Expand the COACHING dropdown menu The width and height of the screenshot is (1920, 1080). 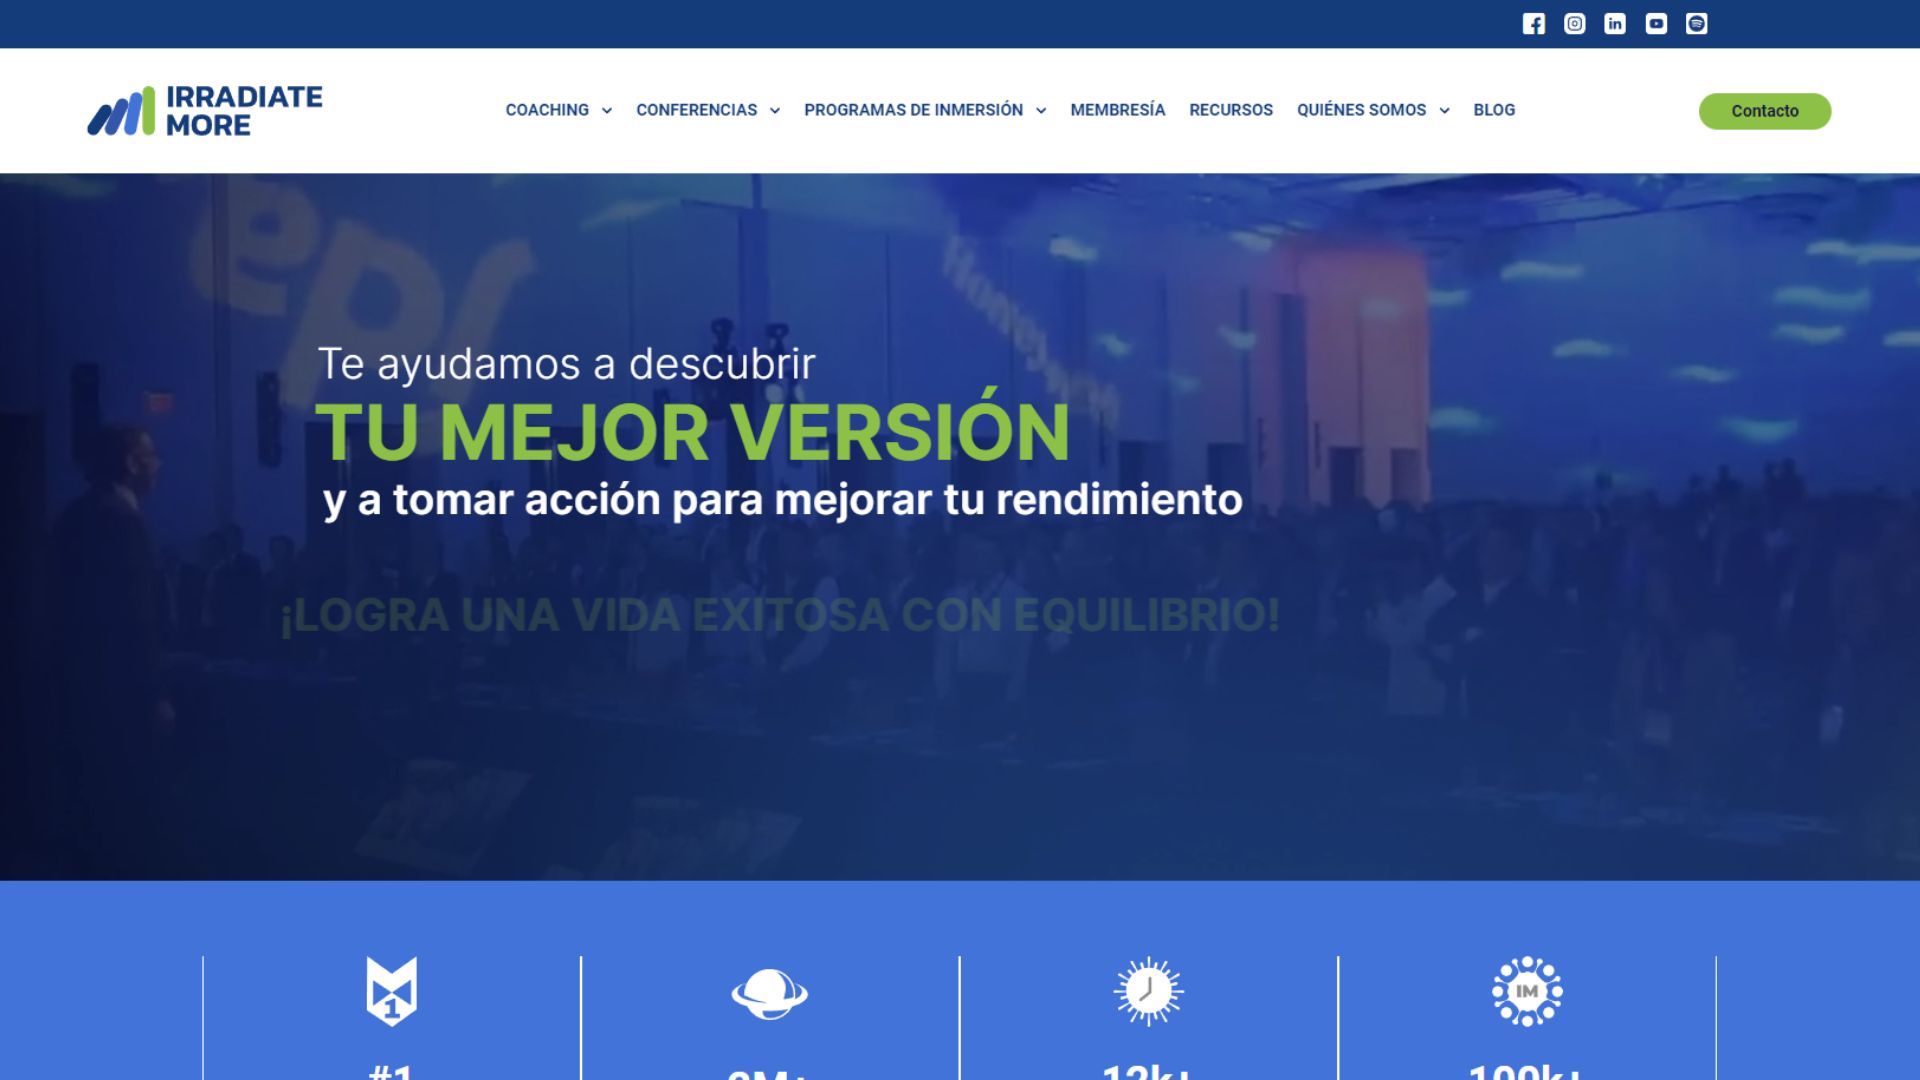pyautogui.click(x=548, y=110)
